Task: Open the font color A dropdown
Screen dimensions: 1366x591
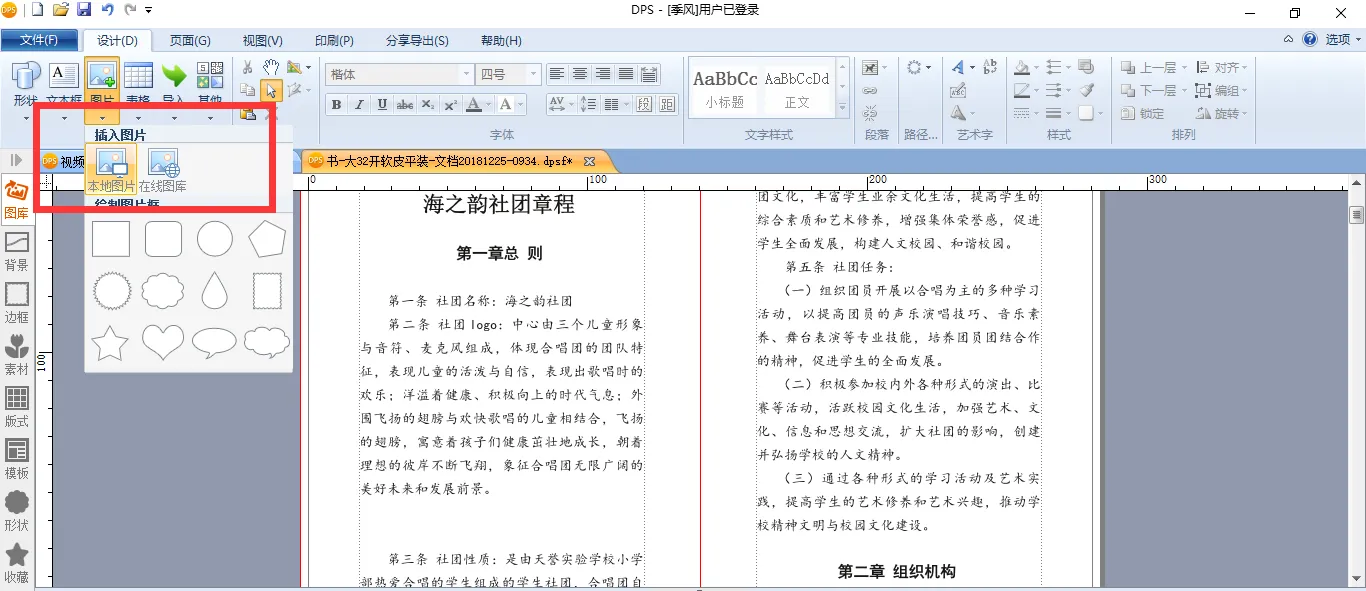Action: pos(487,105)
